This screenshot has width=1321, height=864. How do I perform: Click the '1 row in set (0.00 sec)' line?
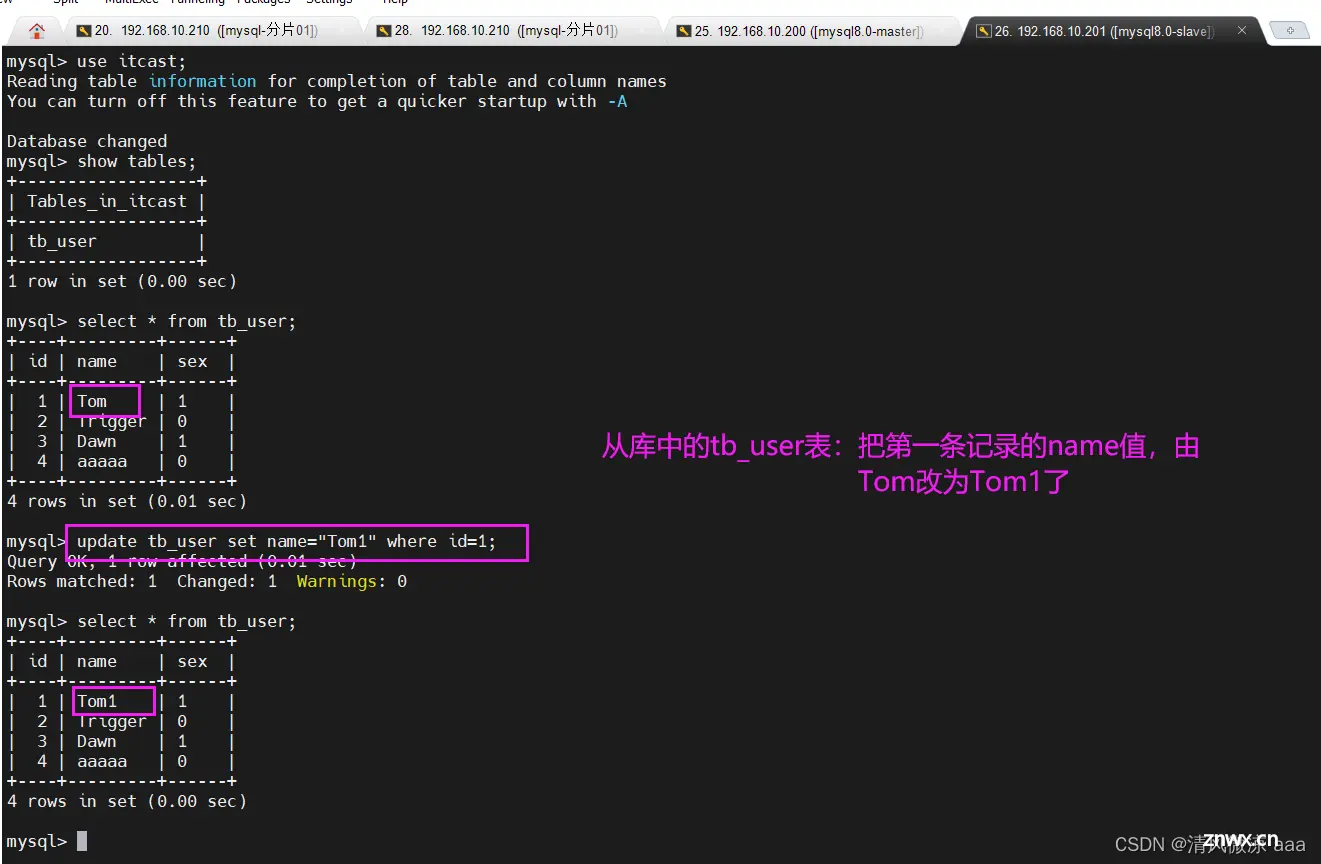(x=122, y=281)
